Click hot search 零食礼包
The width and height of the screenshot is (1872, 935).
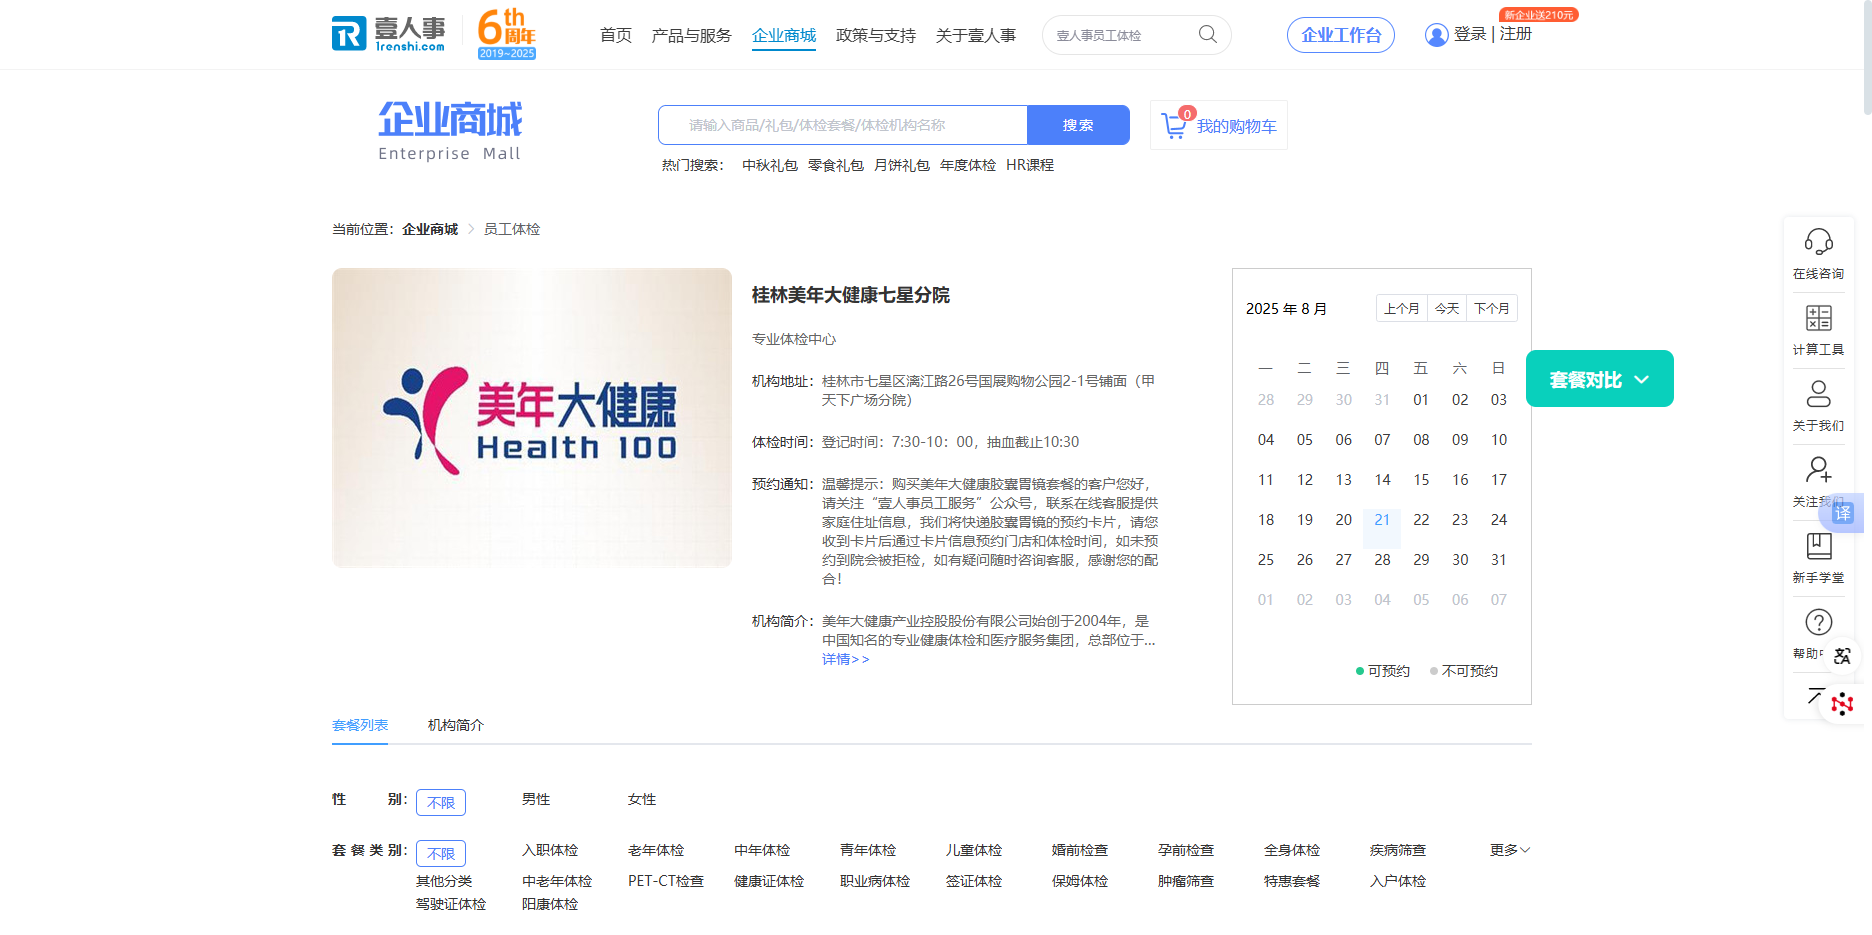836,165
